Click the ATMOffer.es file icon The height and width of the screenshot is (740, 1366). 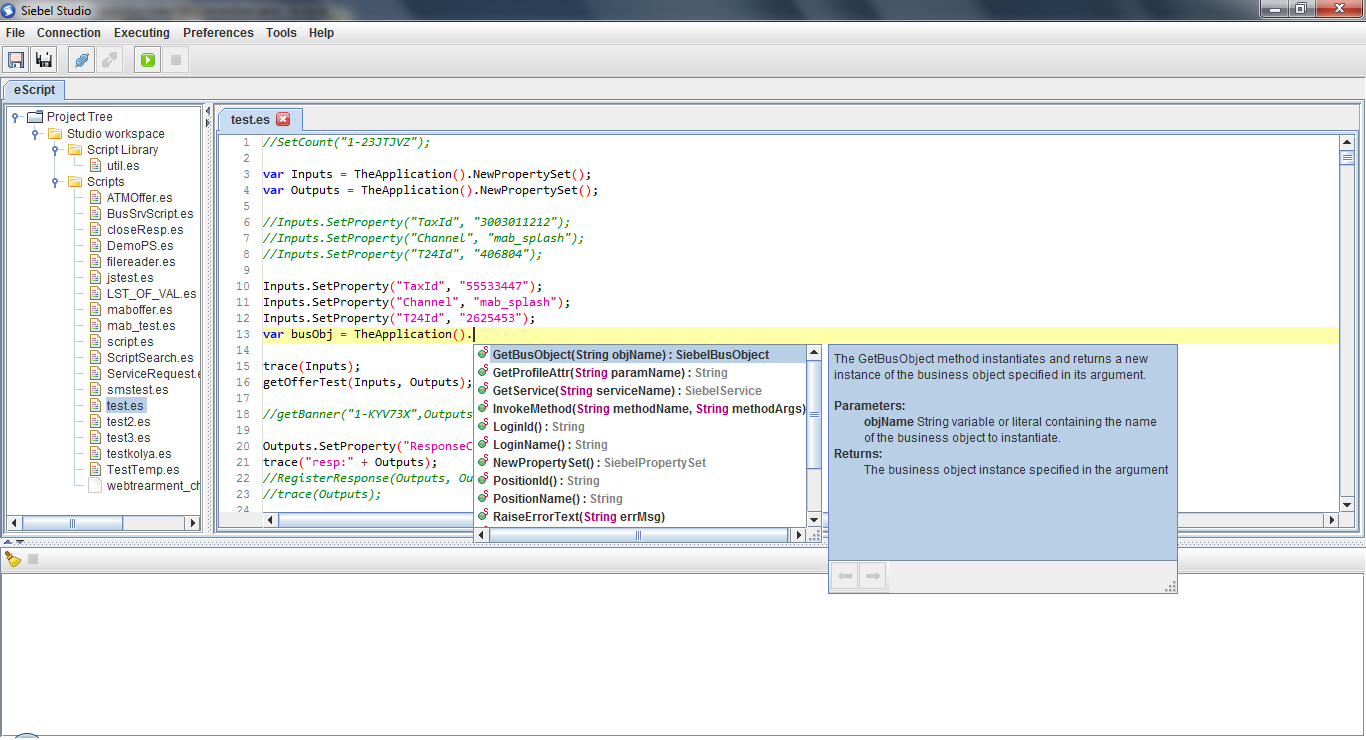point(96,197)
